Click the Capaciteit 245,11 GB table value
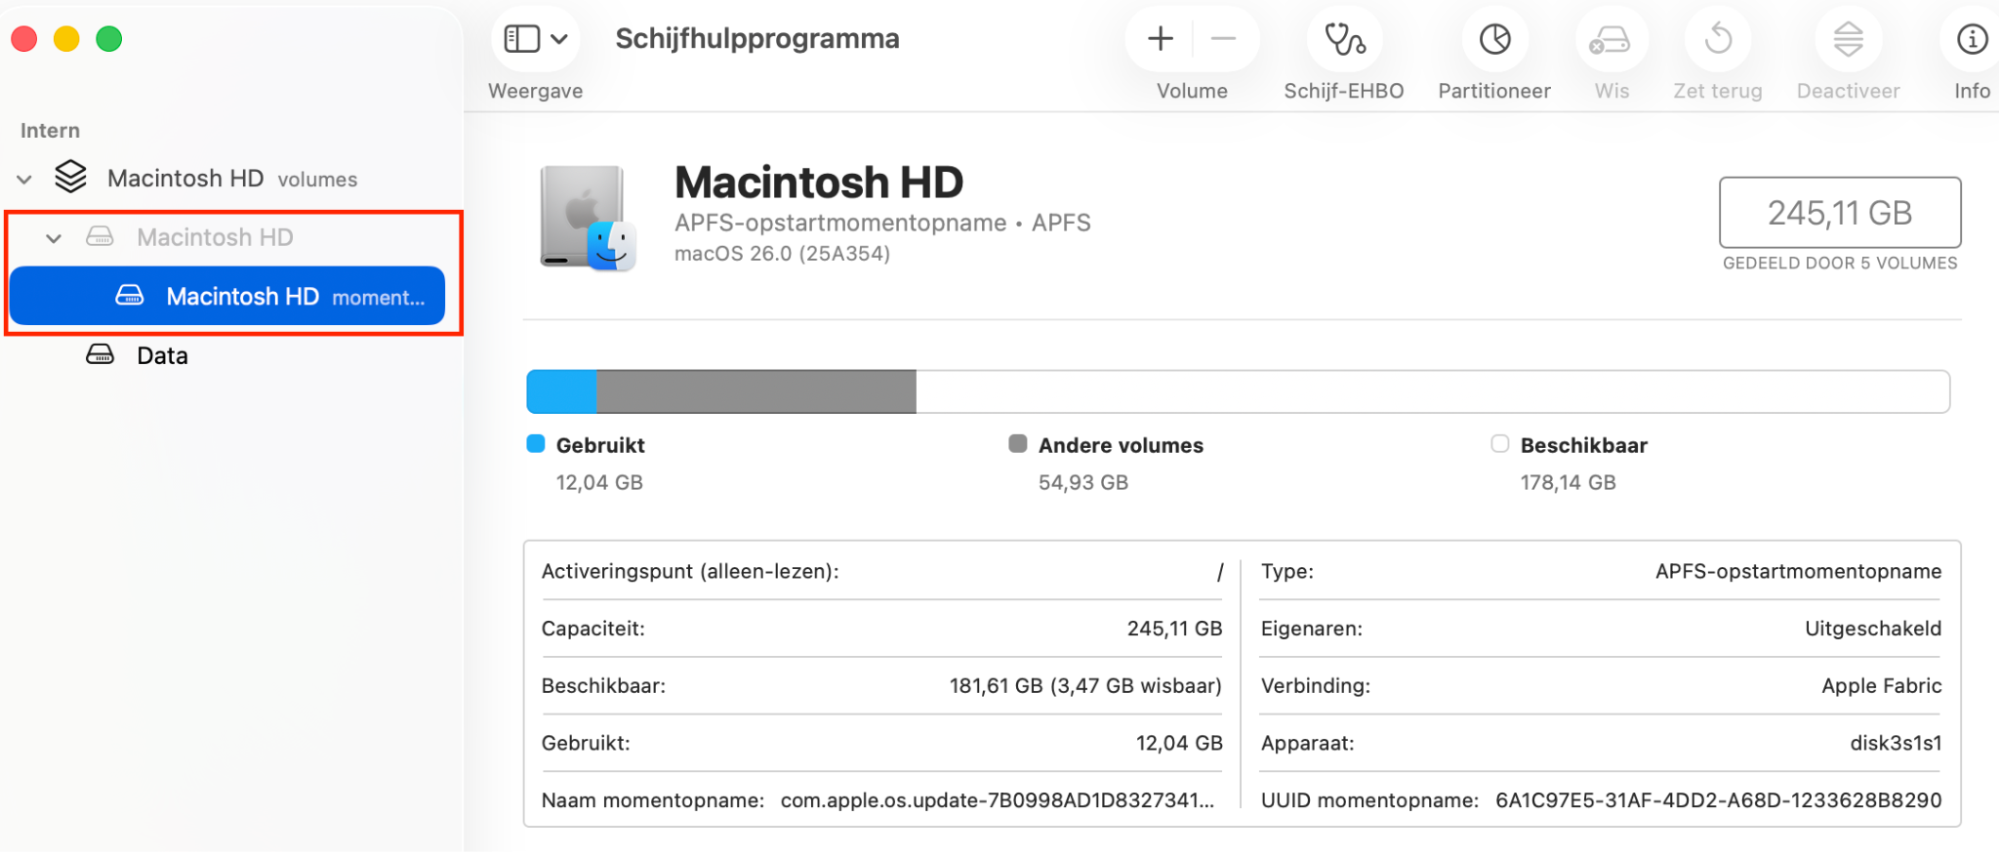This screenshot has height=853, width=1999. (x=1174, y=629)
